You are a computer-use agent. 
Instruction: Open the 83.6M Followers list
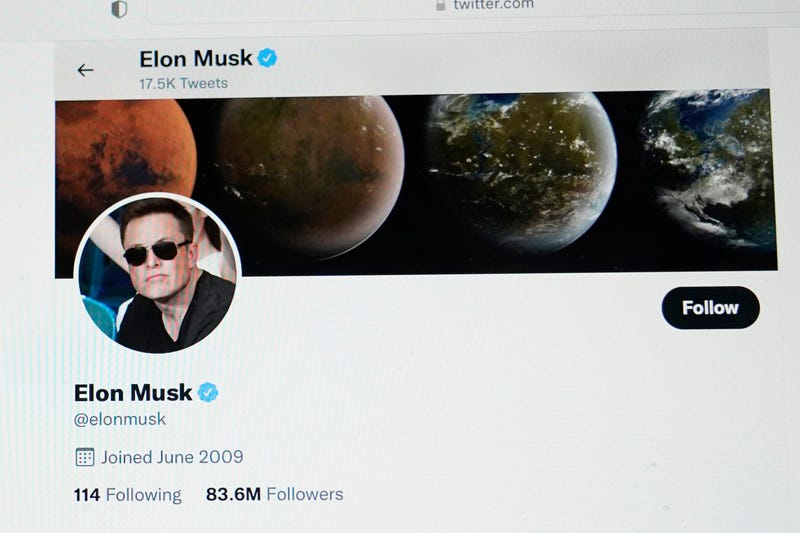tap(274, 494)
